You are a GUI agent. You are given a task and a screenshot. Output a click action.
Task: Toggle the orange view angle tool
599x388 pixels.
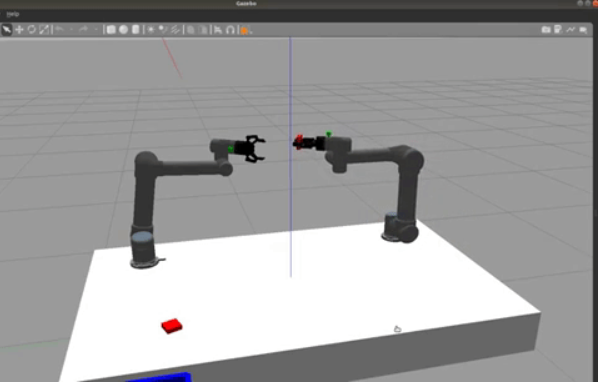click(x=245, y=30)
